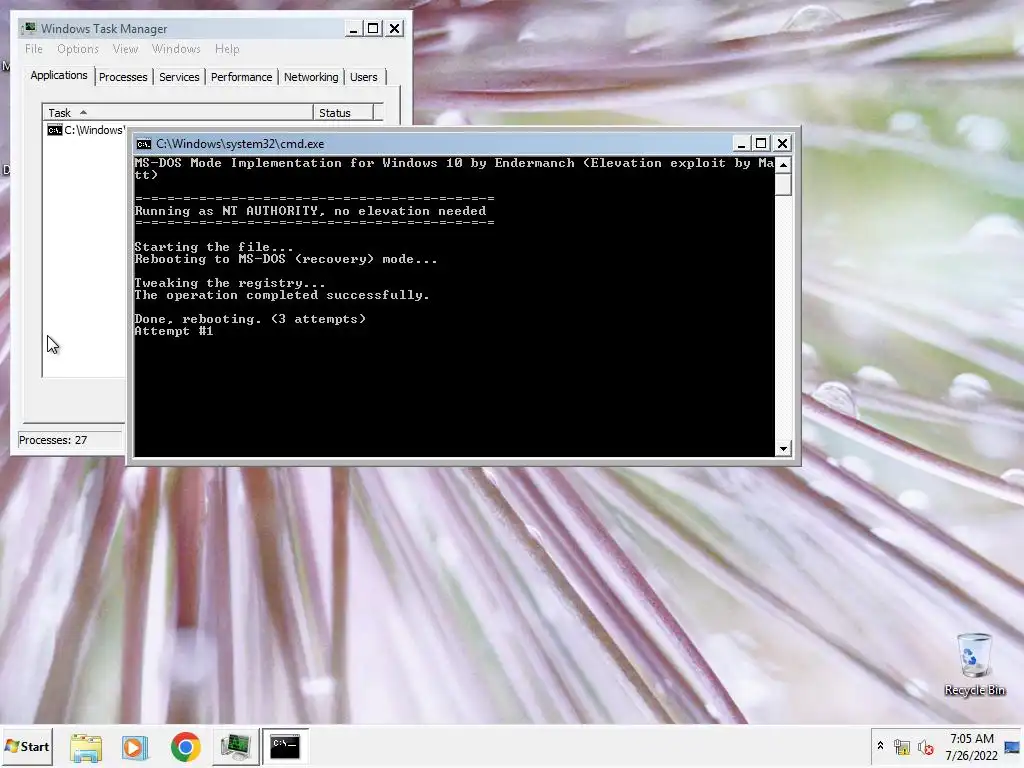Switch to the Users tab
1024x768 pixels.
364,77
